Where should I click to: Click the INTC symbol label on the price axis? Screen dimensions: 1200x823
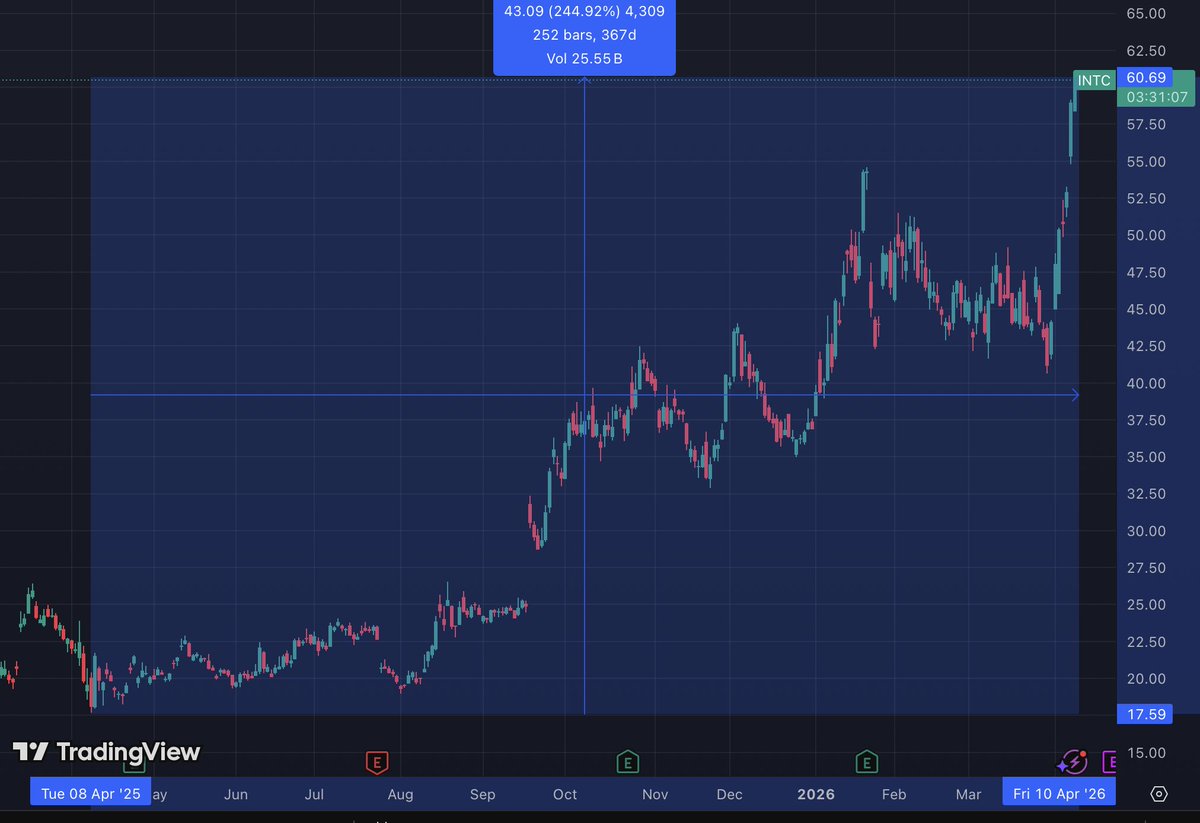pos(1094,80)
